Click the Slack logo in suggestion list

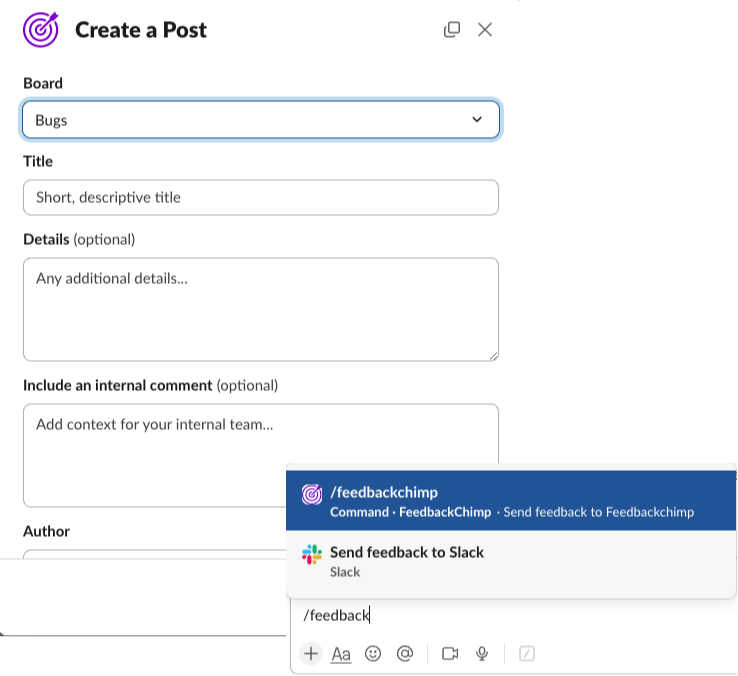point(312,554)
